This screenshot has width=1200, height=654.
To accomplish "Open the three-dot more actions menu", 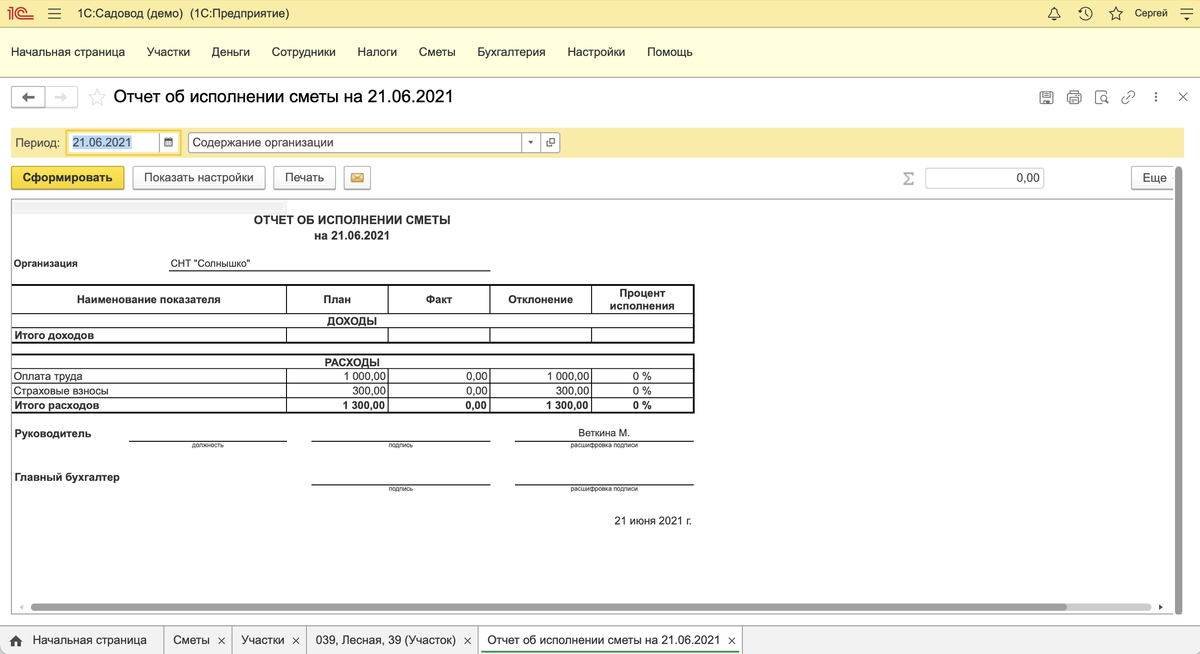I will click(1156, 97).
